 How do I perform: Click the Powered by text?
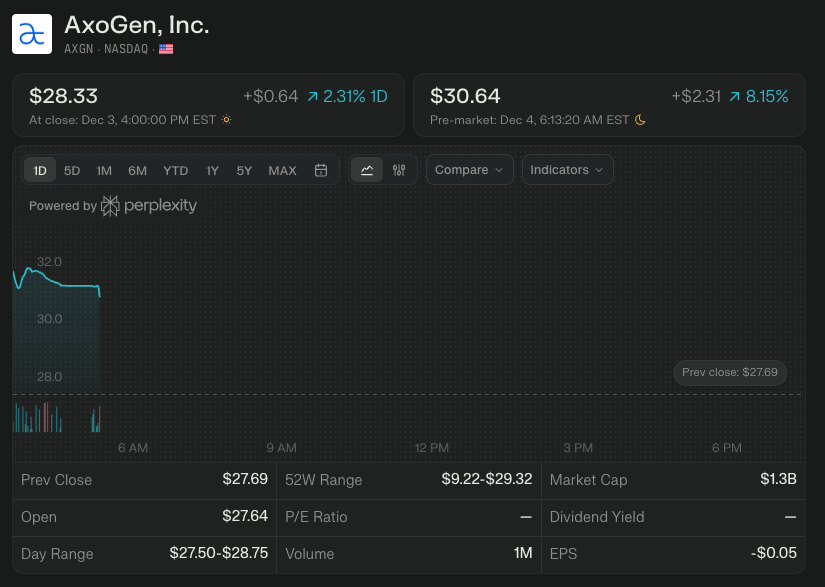[x=63, y=206]
